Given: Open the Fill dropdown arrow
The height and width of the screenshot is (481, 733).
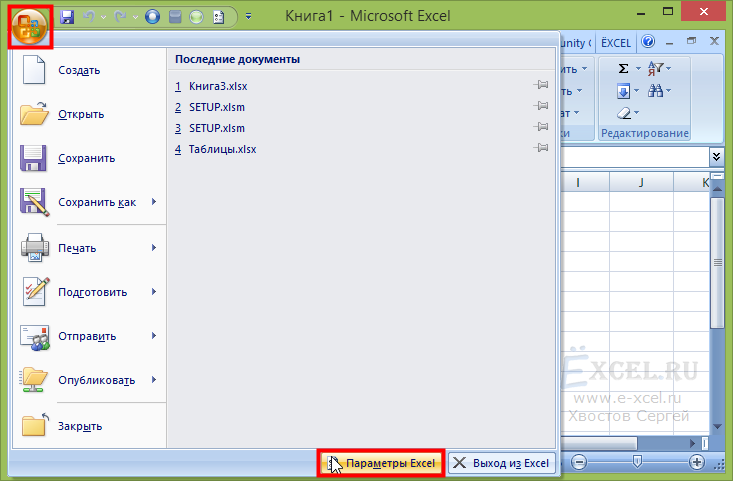Looking at the screenshot, I should pos(636,91).
